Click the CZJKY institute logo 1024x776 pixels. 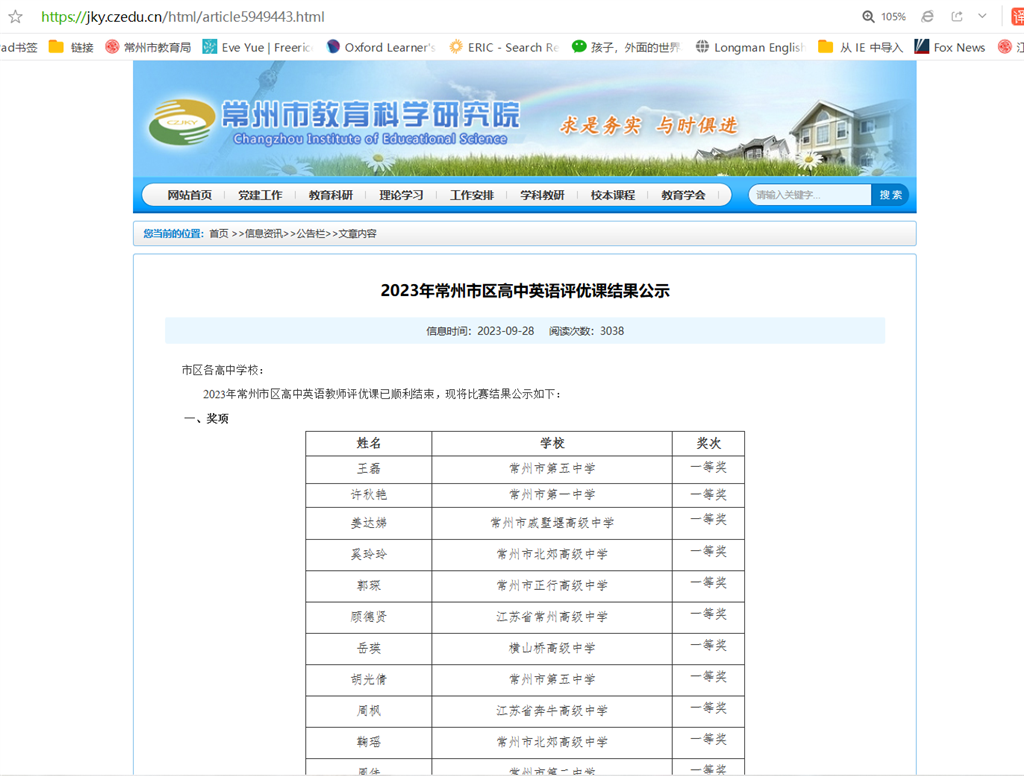pyautogui.click(x=182, y=122)
